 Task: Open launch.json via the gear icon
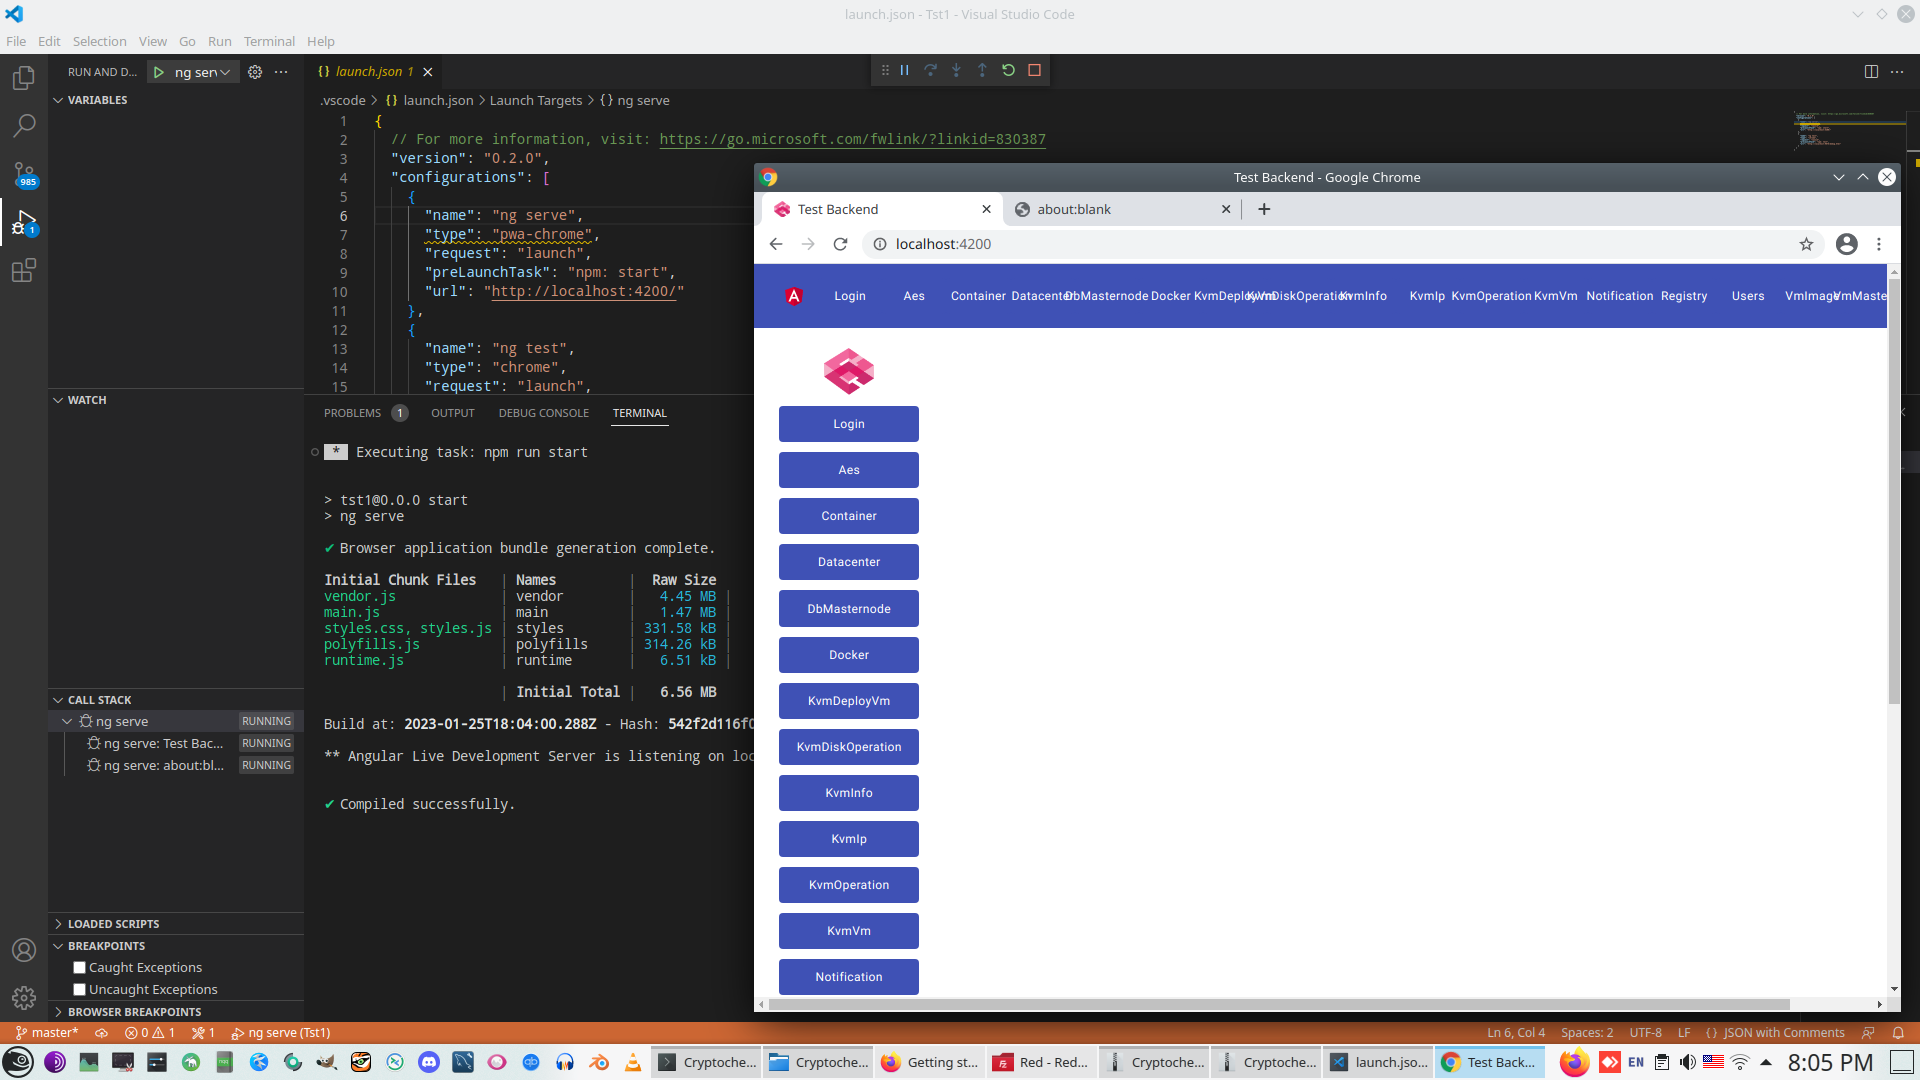tap(255, 72)
